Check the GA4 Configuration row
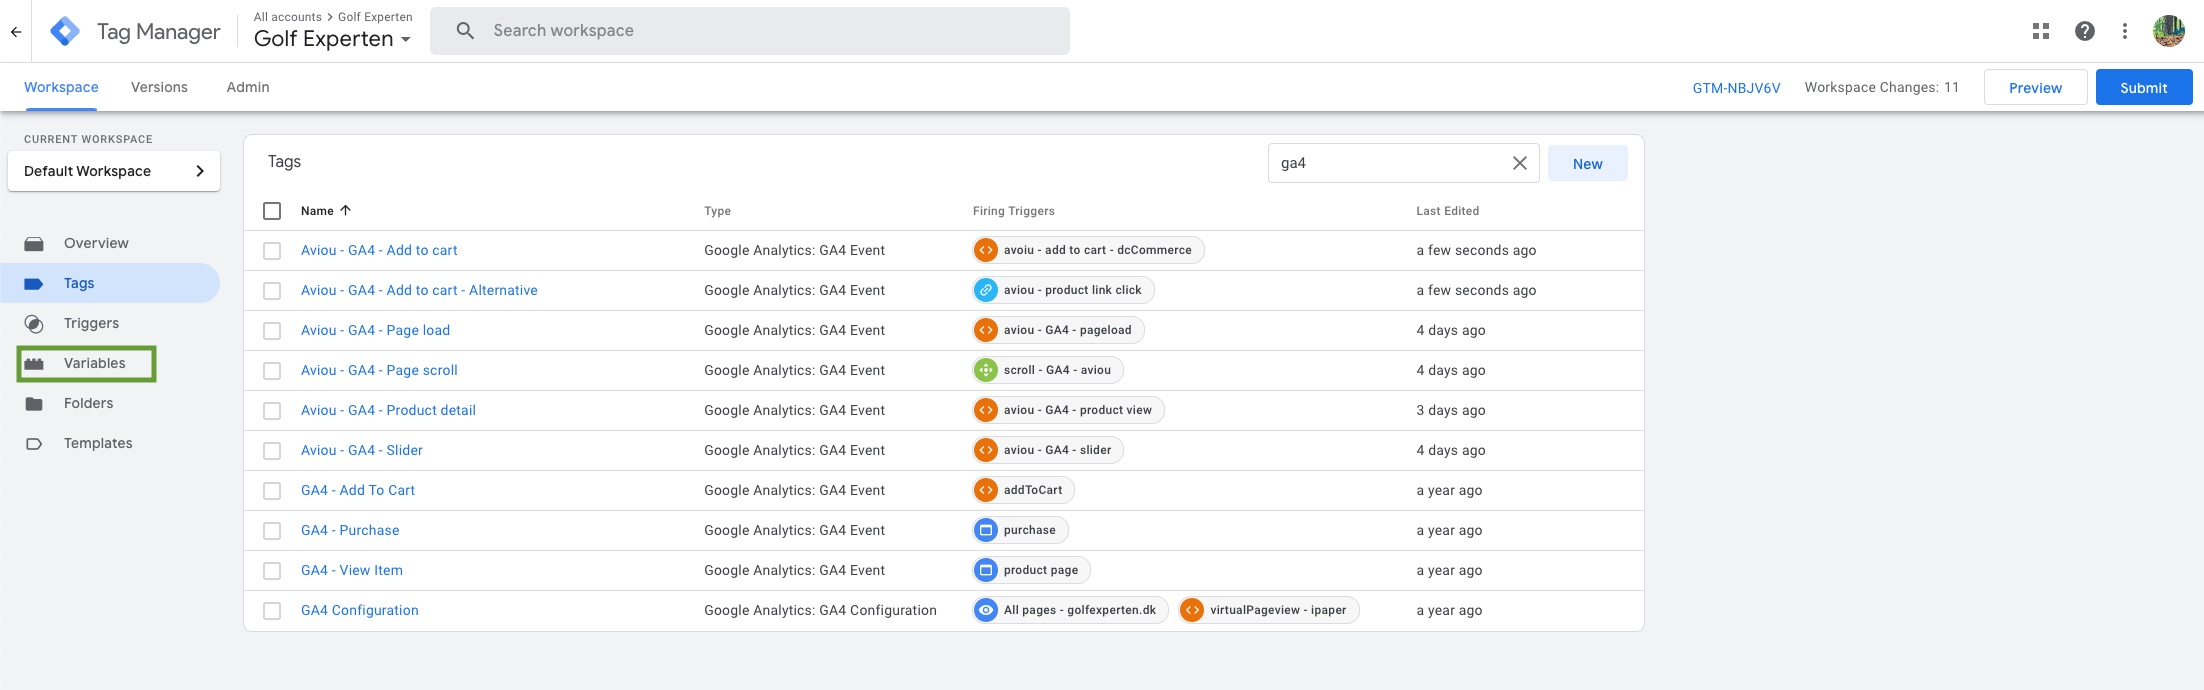 tap(272, 611)
